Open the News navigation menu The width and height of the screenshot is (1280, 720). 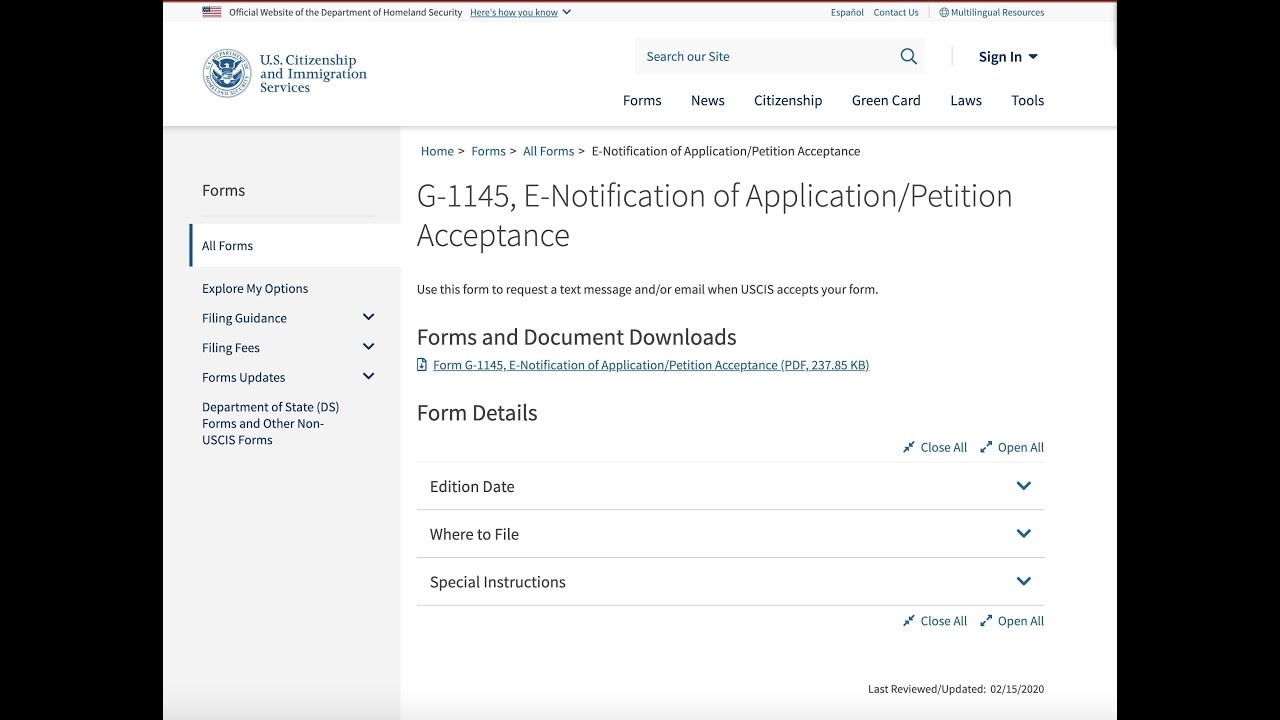click(708, 100)
